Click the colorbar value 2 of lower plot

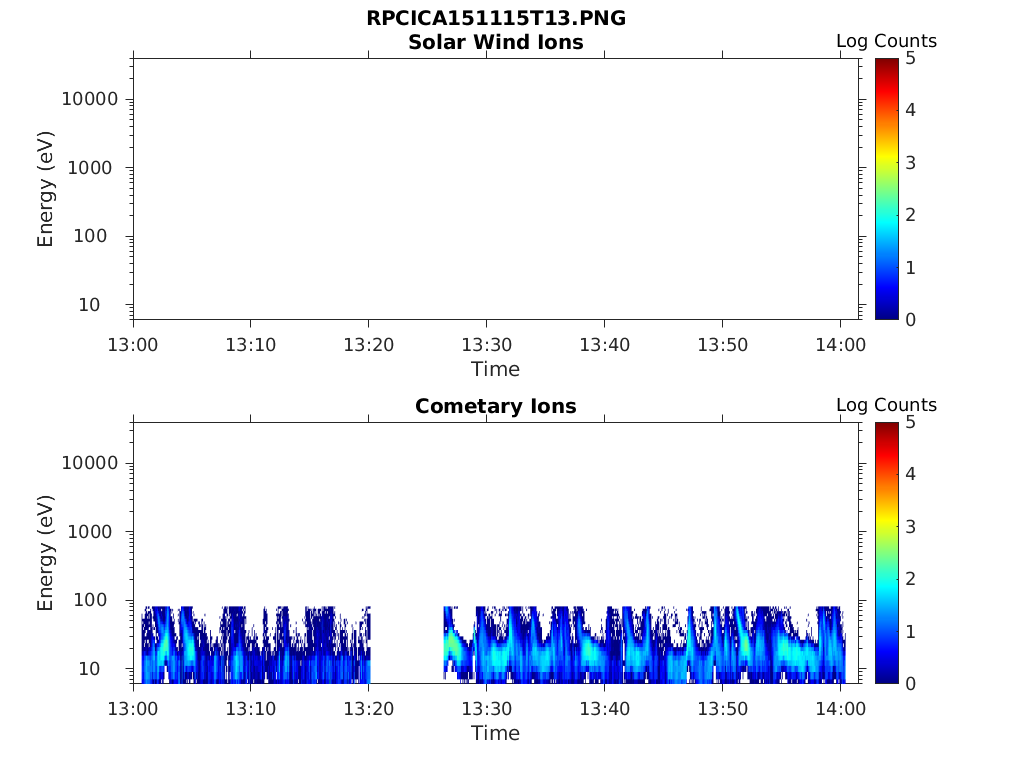coord(910,579)
